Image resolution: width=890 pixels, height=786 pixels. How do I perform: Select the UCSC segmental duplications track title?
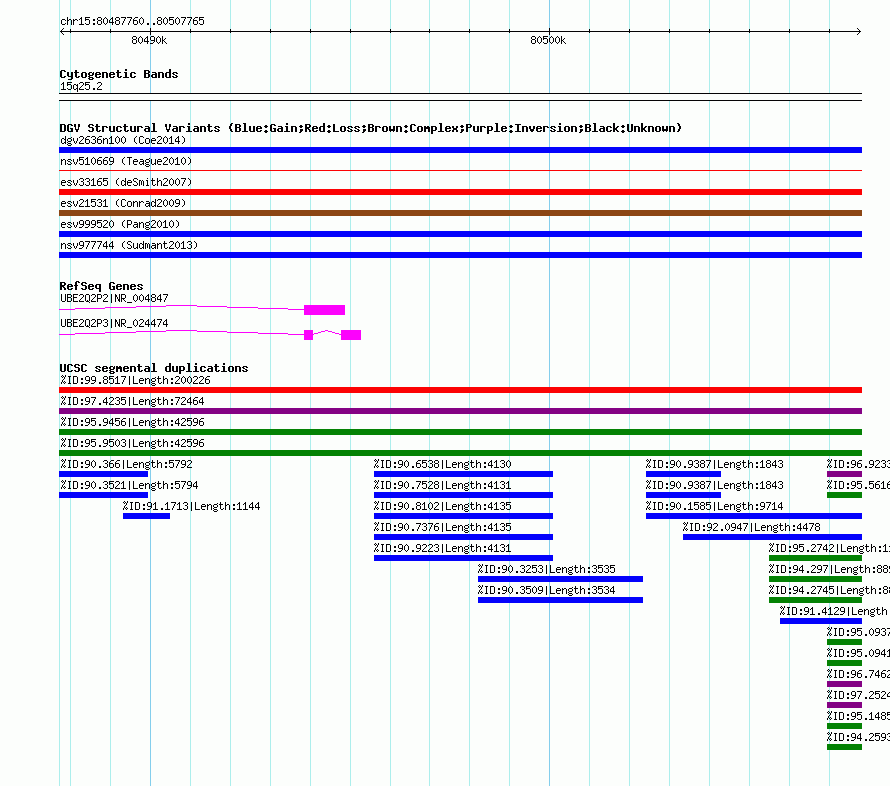(x=154, y=368)
